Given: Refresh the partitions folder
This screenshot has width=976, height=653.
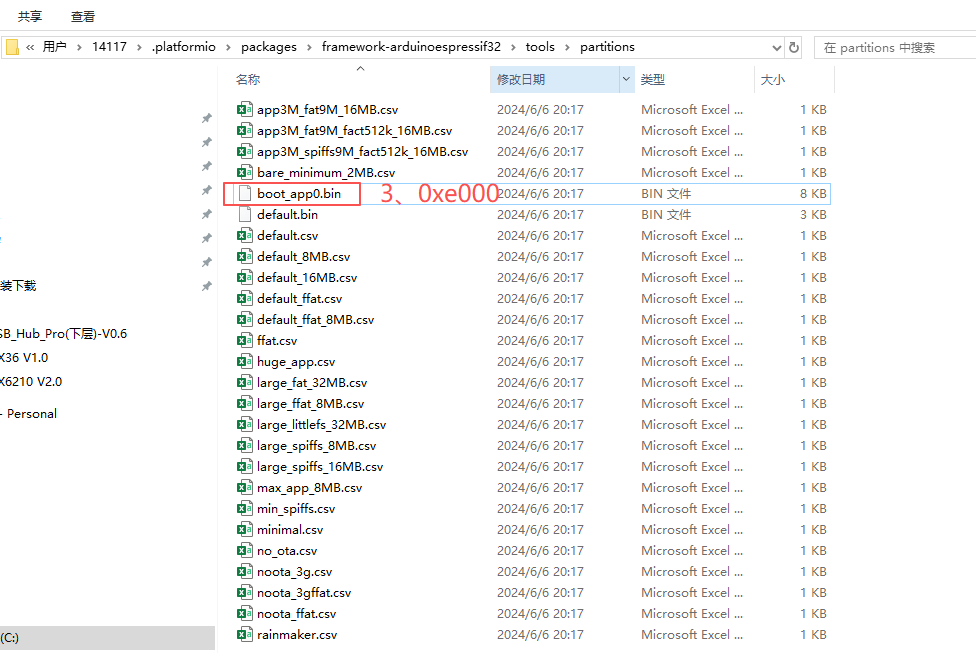Looking at the screenshot, I should (x=794, y=47).
